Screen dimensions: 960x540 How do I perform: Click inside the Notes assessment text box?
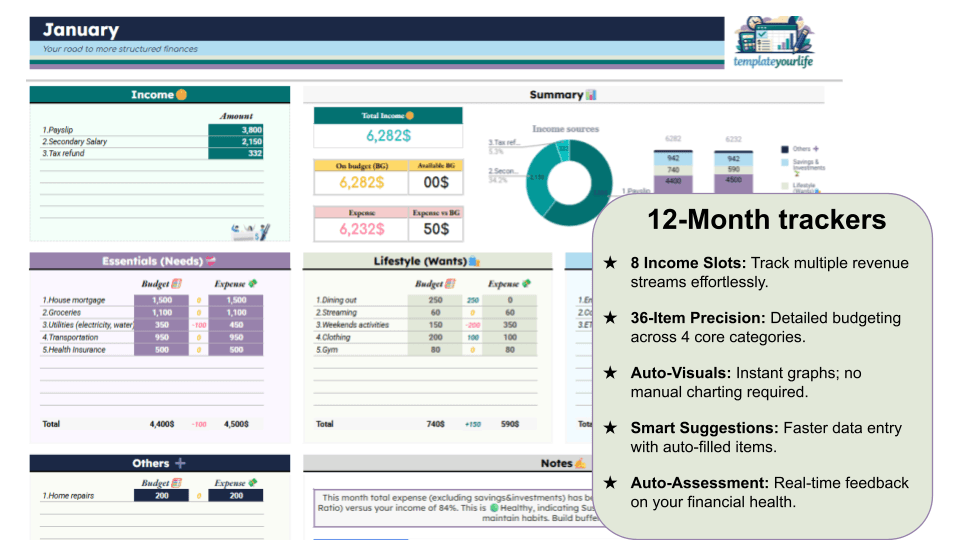click(454, 508)
